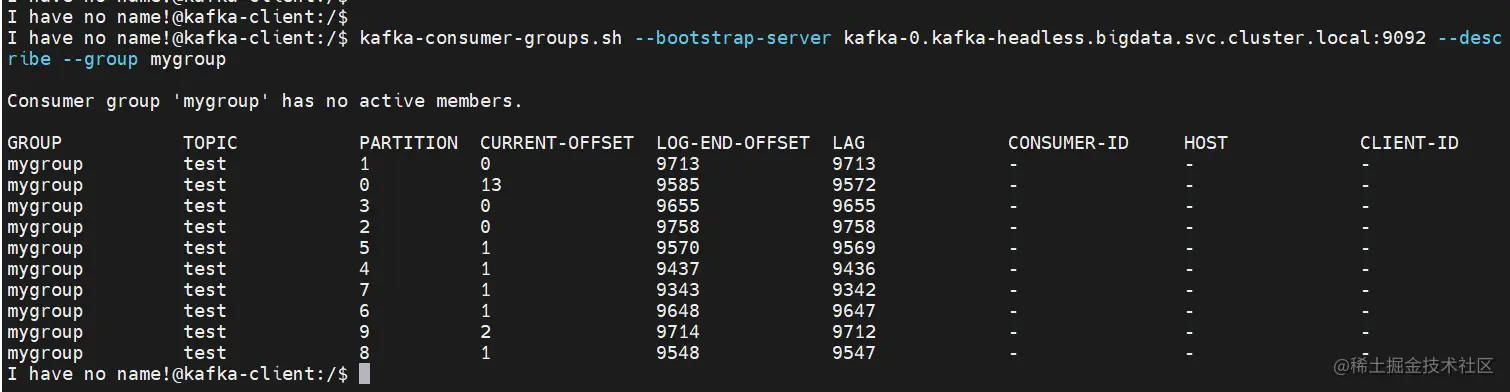The height and width of the screenshot is (392, 1510).
Task: Select the HOST column header
Action: tap(1205, 143)
